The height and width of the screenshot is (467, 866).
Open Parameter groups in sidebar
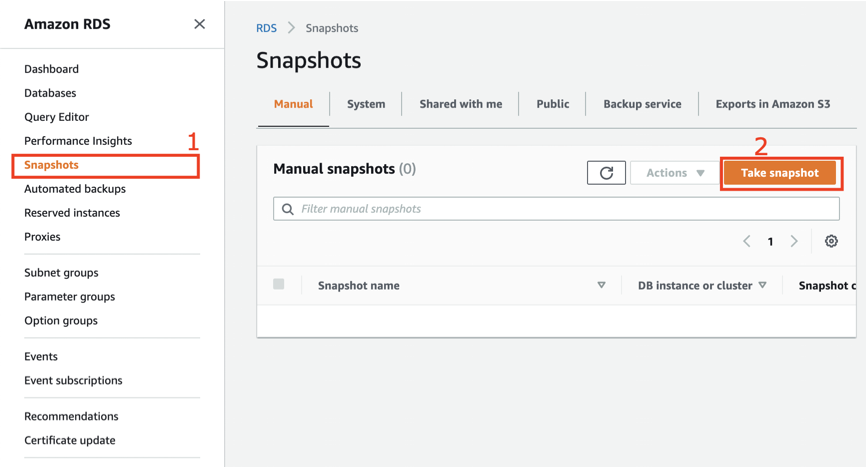(69, 297)
